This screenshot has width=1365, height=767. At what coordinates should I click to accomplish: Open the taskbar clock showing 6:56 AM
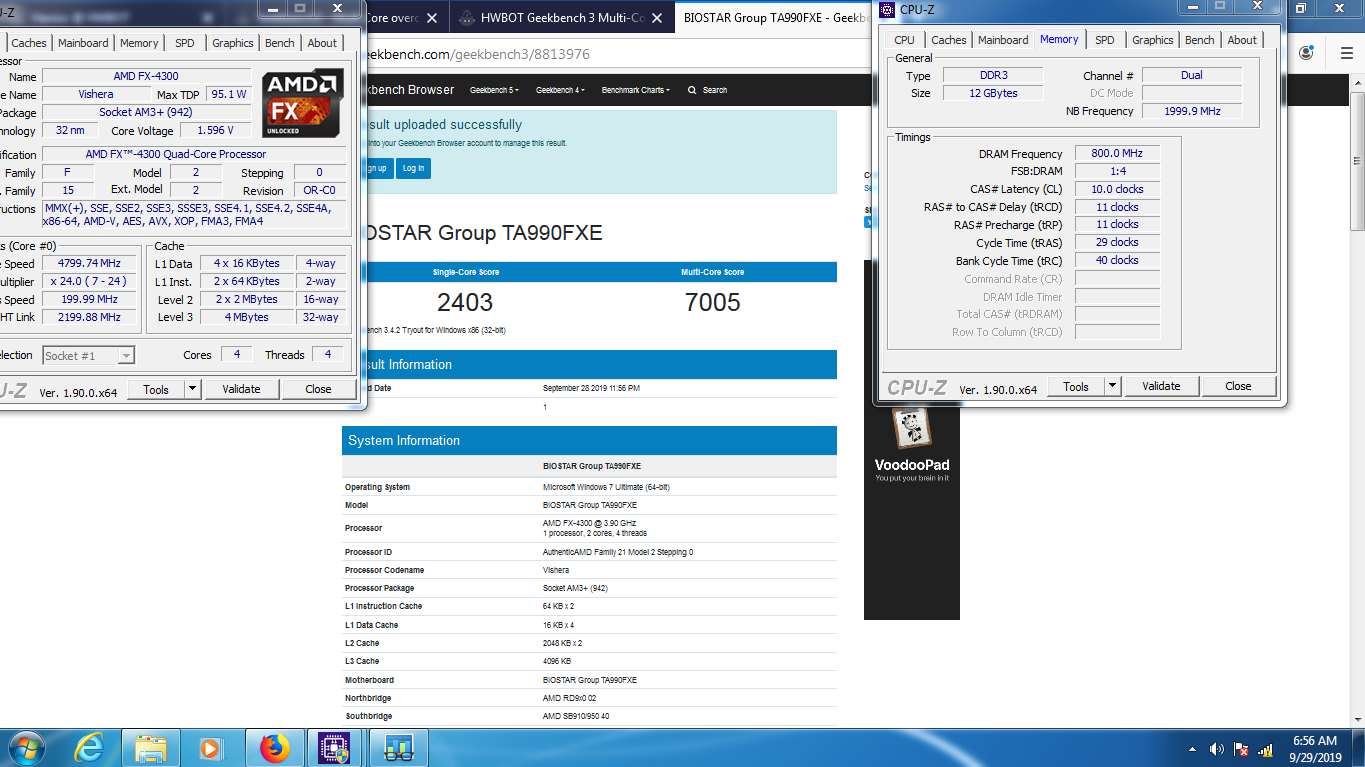coord(1315,749)
